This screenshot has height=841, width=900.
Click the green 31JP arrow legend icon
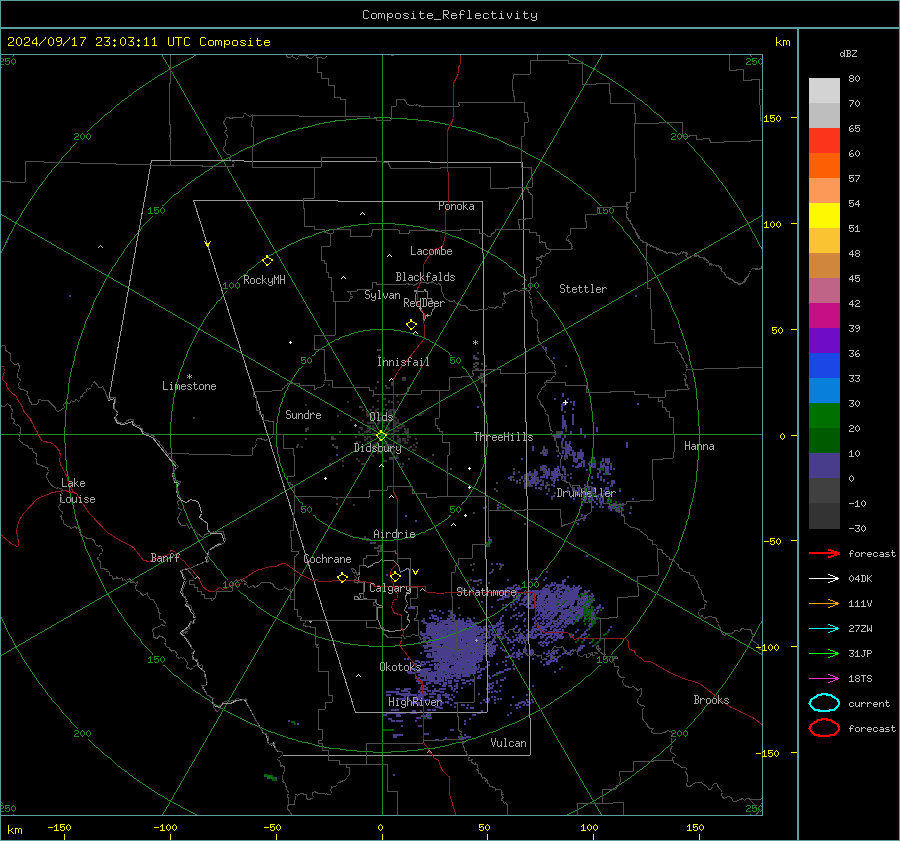coord(824,653)
